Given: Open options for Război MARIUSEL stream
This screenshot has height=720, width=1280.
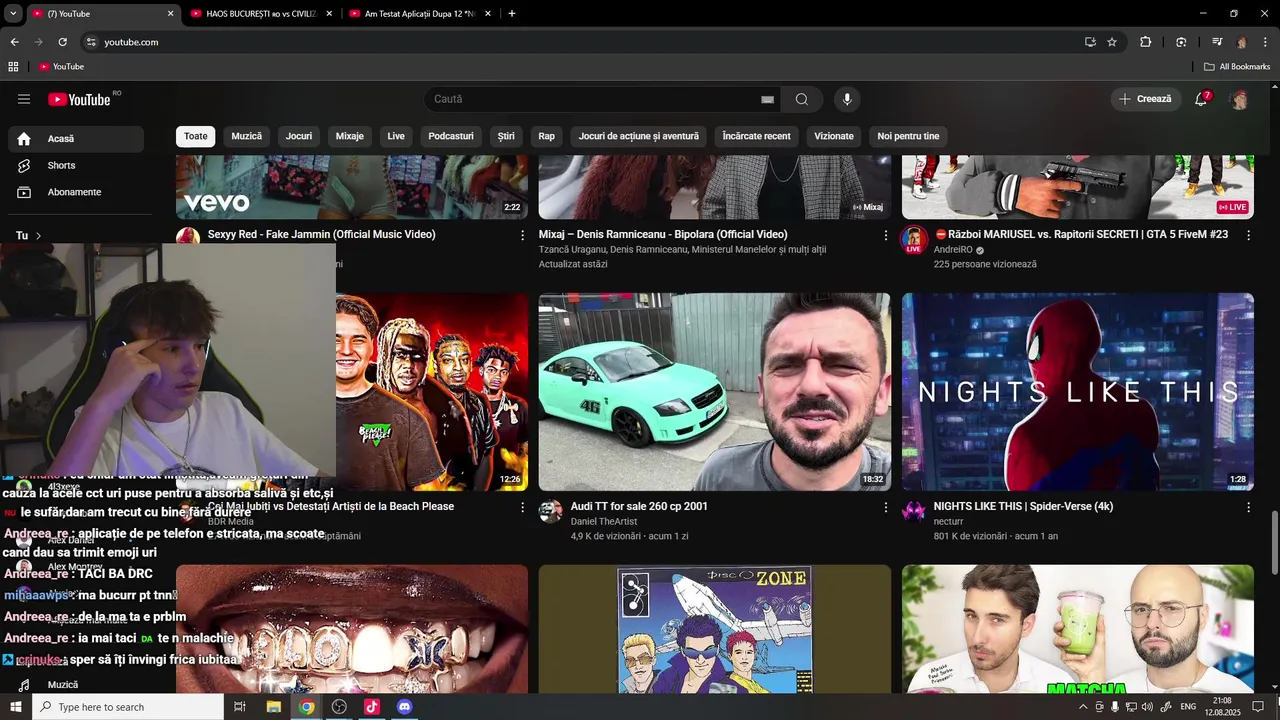Looking at the screenshot, I should point(1248,235).
